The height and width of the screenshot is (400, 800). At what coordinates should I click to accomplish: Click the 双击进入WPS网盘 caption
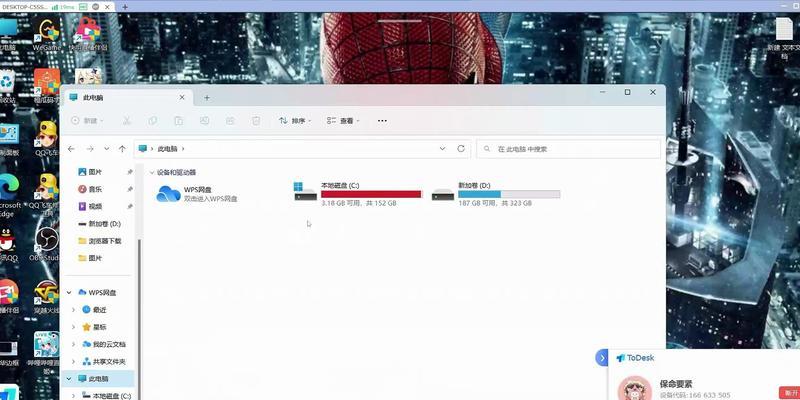pos(210,198)
